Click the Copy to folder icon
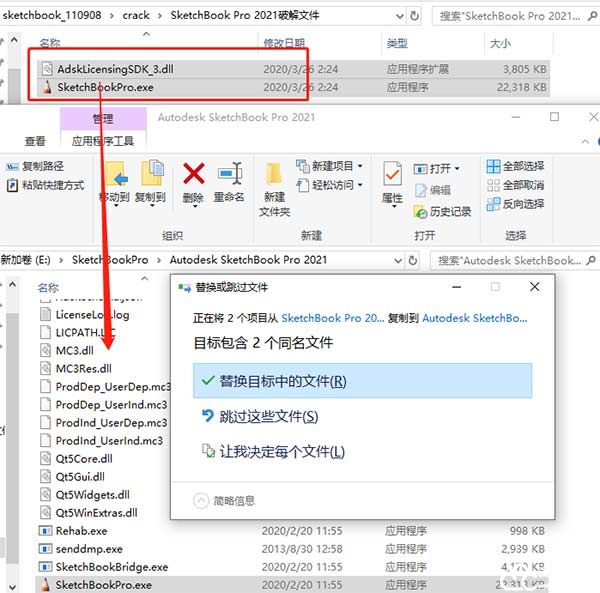 pos(152,173)
